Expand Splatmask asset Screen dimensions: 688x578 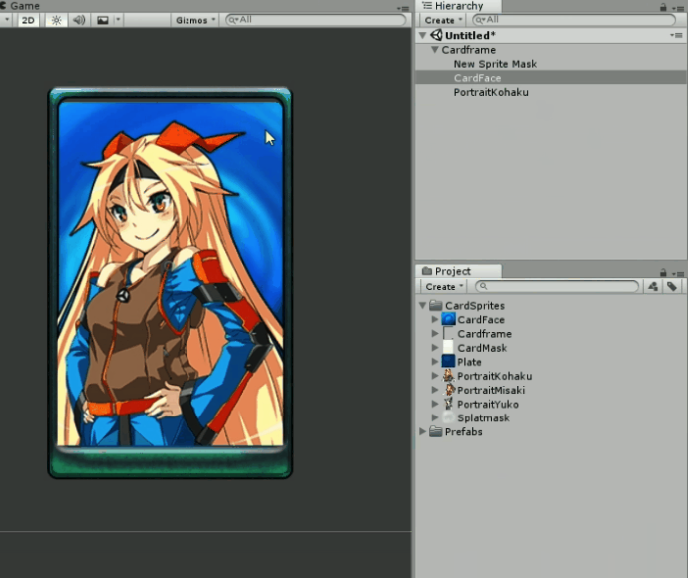point(435,417)
